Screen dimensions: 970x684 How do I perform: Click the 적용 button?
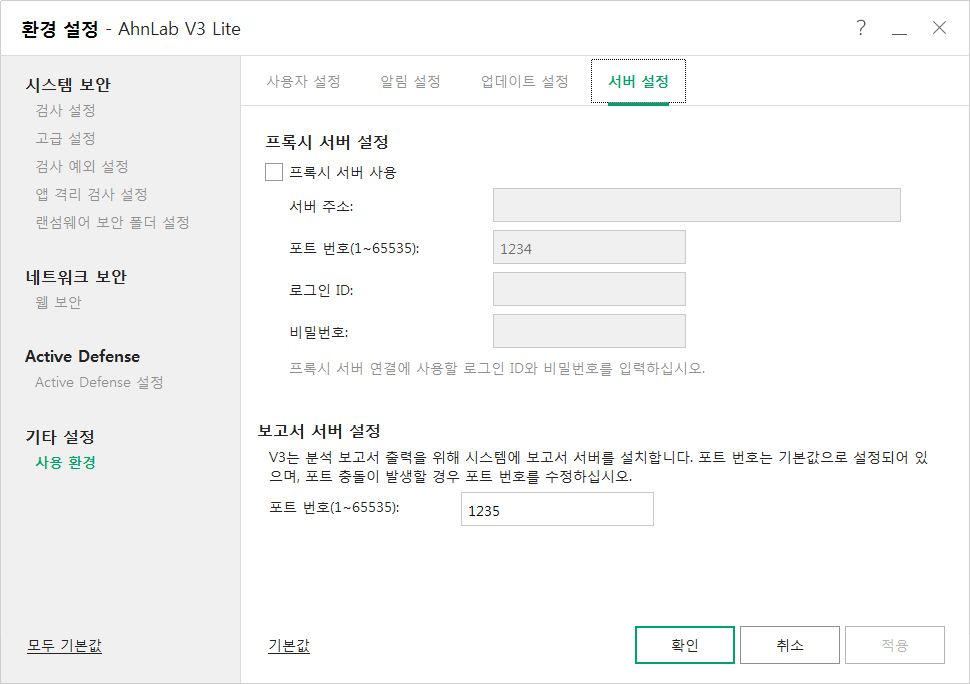pos(895,645)
